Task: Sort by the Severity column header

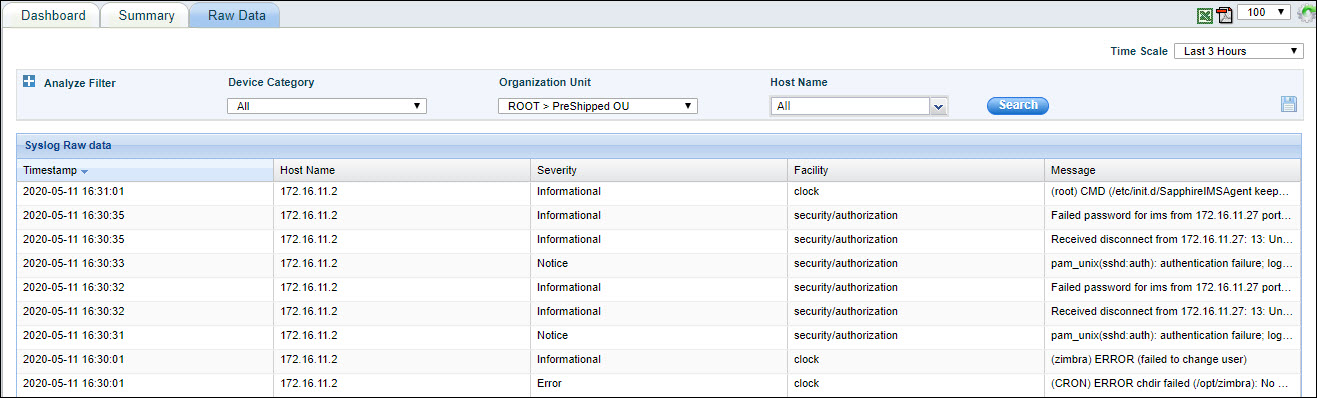Action: 659,171
